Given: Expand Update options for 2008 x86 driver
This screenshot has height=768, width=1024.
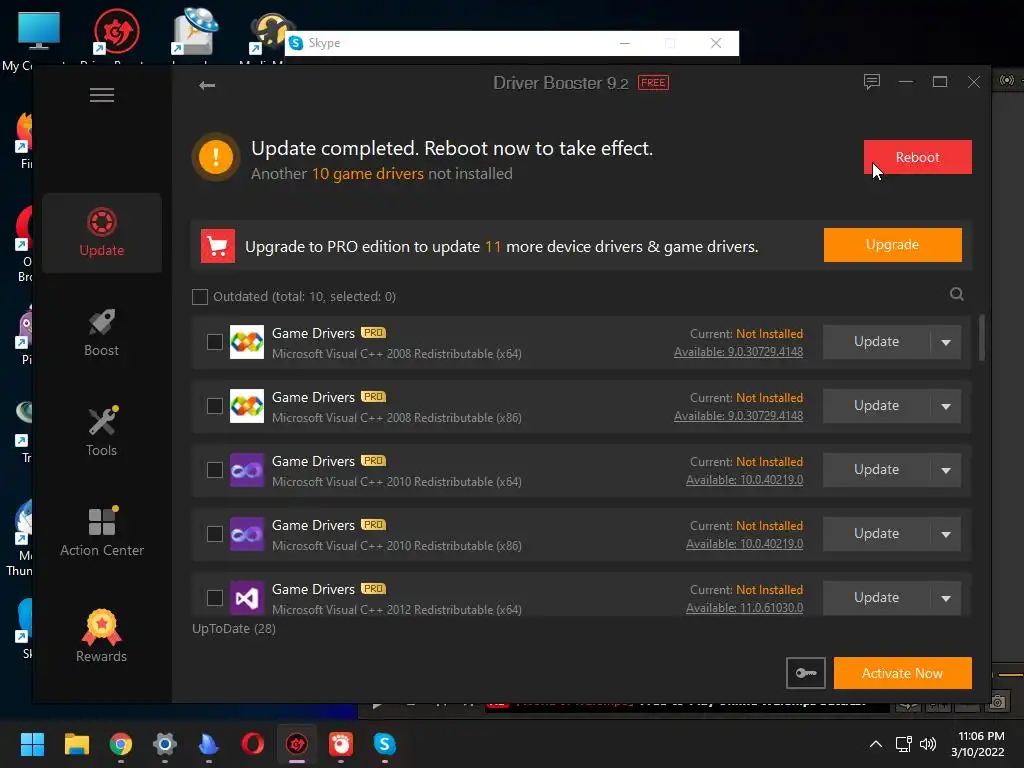Looking at the screenshot, I should click(x=946, y=406).
